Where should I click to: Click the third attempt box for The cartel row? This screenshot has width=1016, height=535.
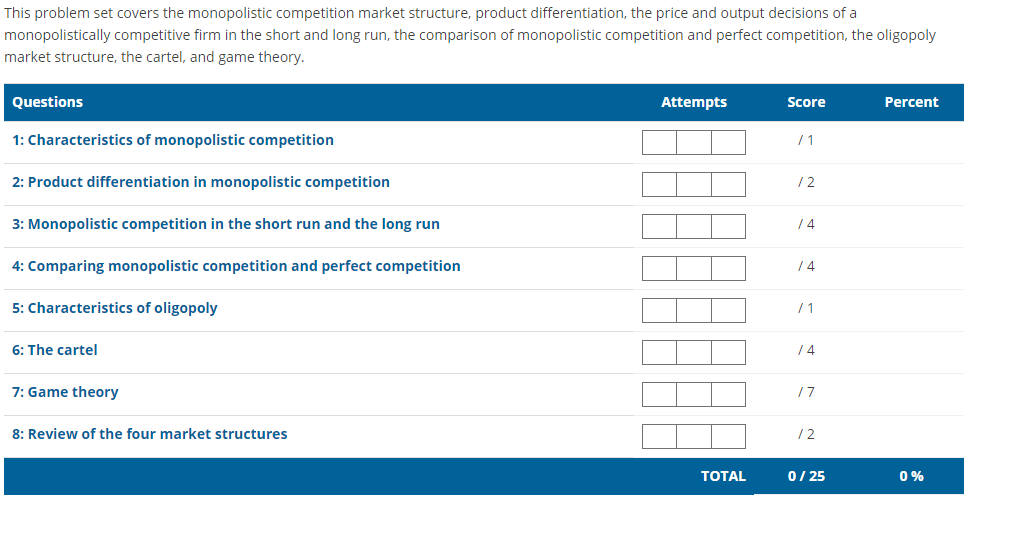point(728,352)
